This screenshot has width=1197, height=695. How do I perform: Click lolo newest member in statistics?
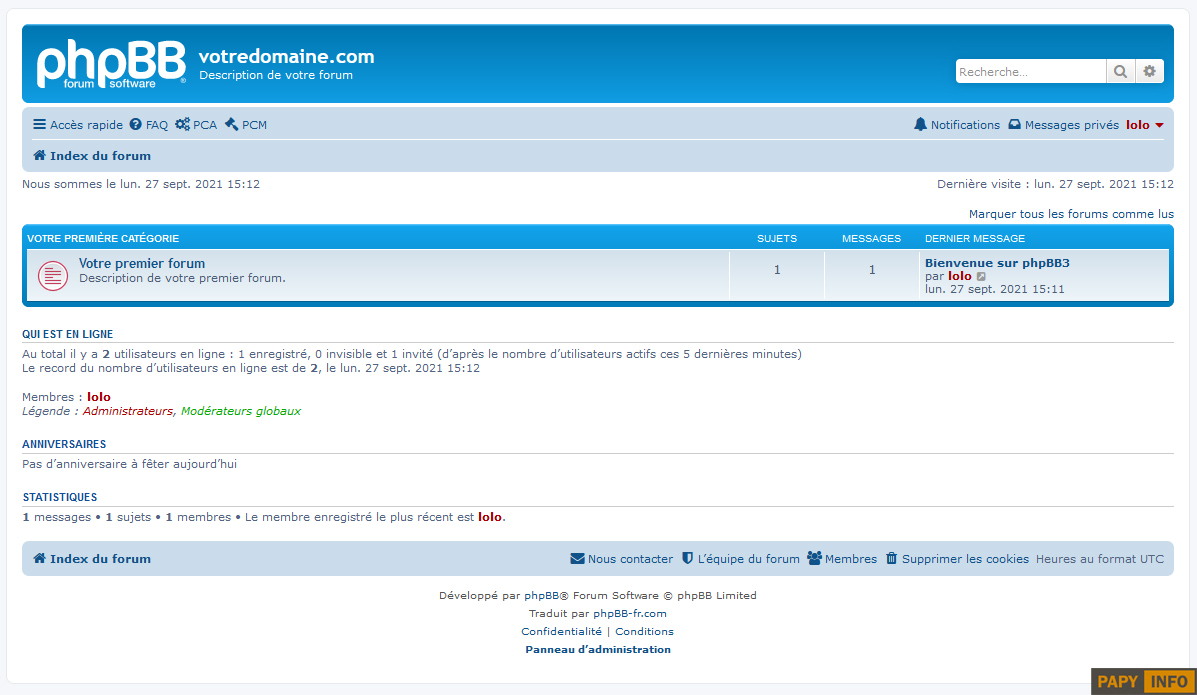[x=489, y=517]
